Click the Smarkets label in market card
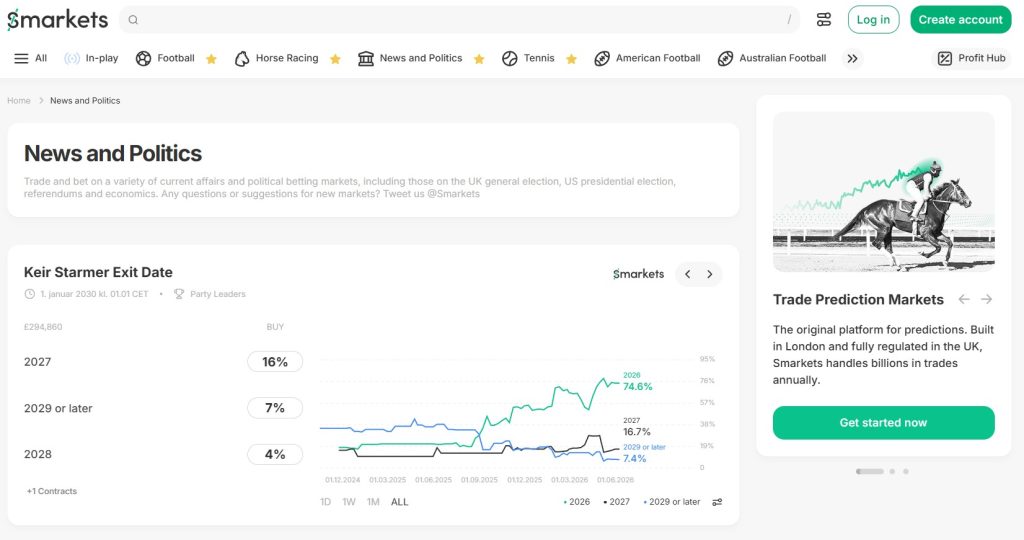The width and height of the screenshot is (1024, 540). click(638, 274)
